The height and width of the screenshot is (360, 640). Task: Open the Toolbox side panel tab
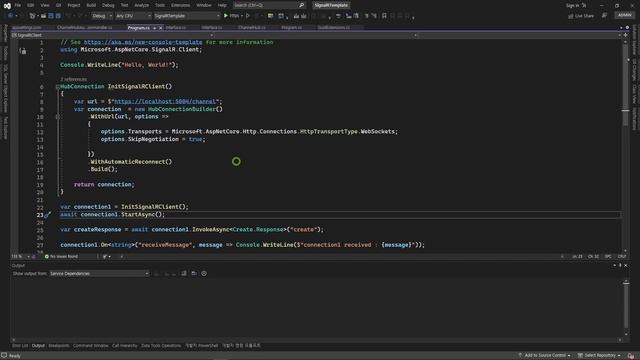coord(5,53)
